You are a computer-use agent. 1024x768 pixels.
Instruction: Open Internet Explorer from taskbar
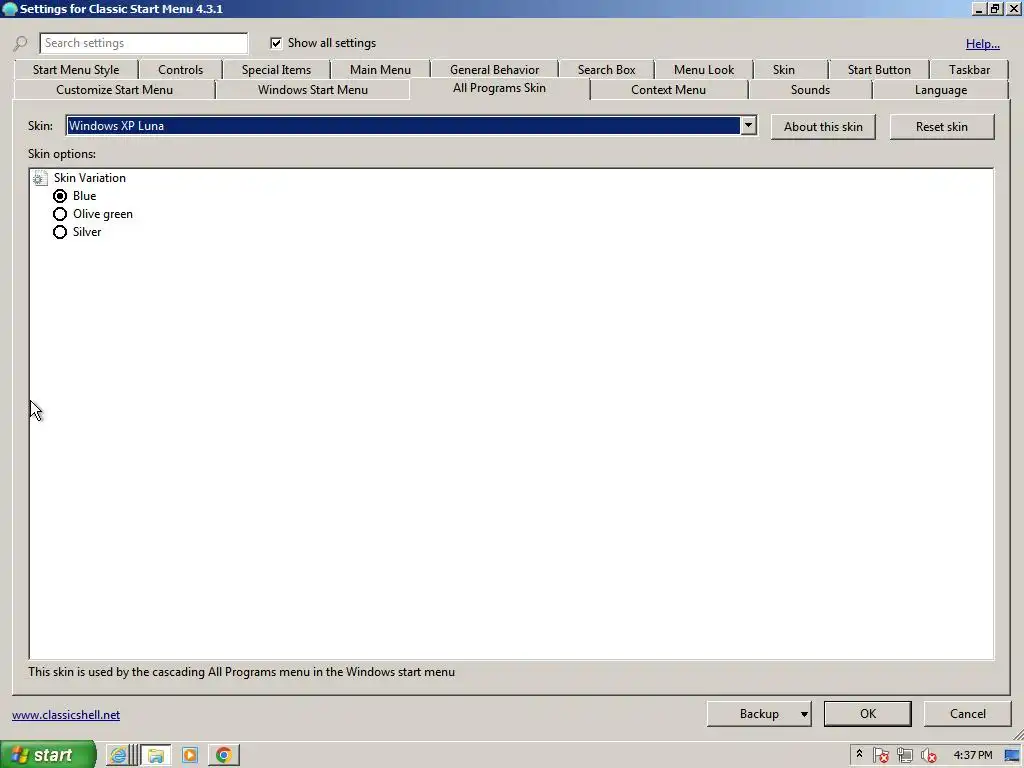tap(118, 755)
